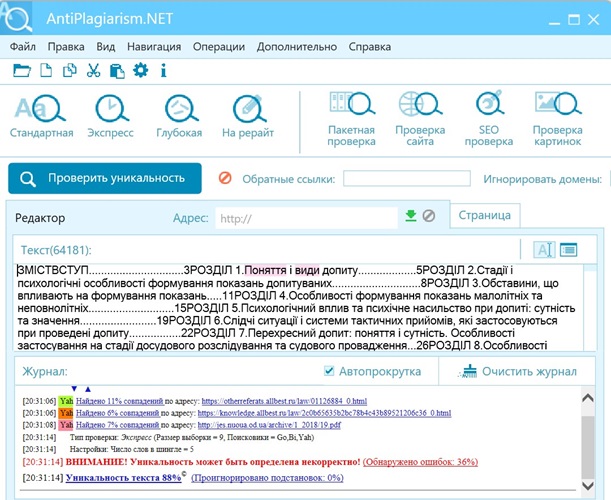Open the Найдено 7% совпадений link
Image resolution: width=611 pixels, height=500 pixels.
click(x=118, y=425)
